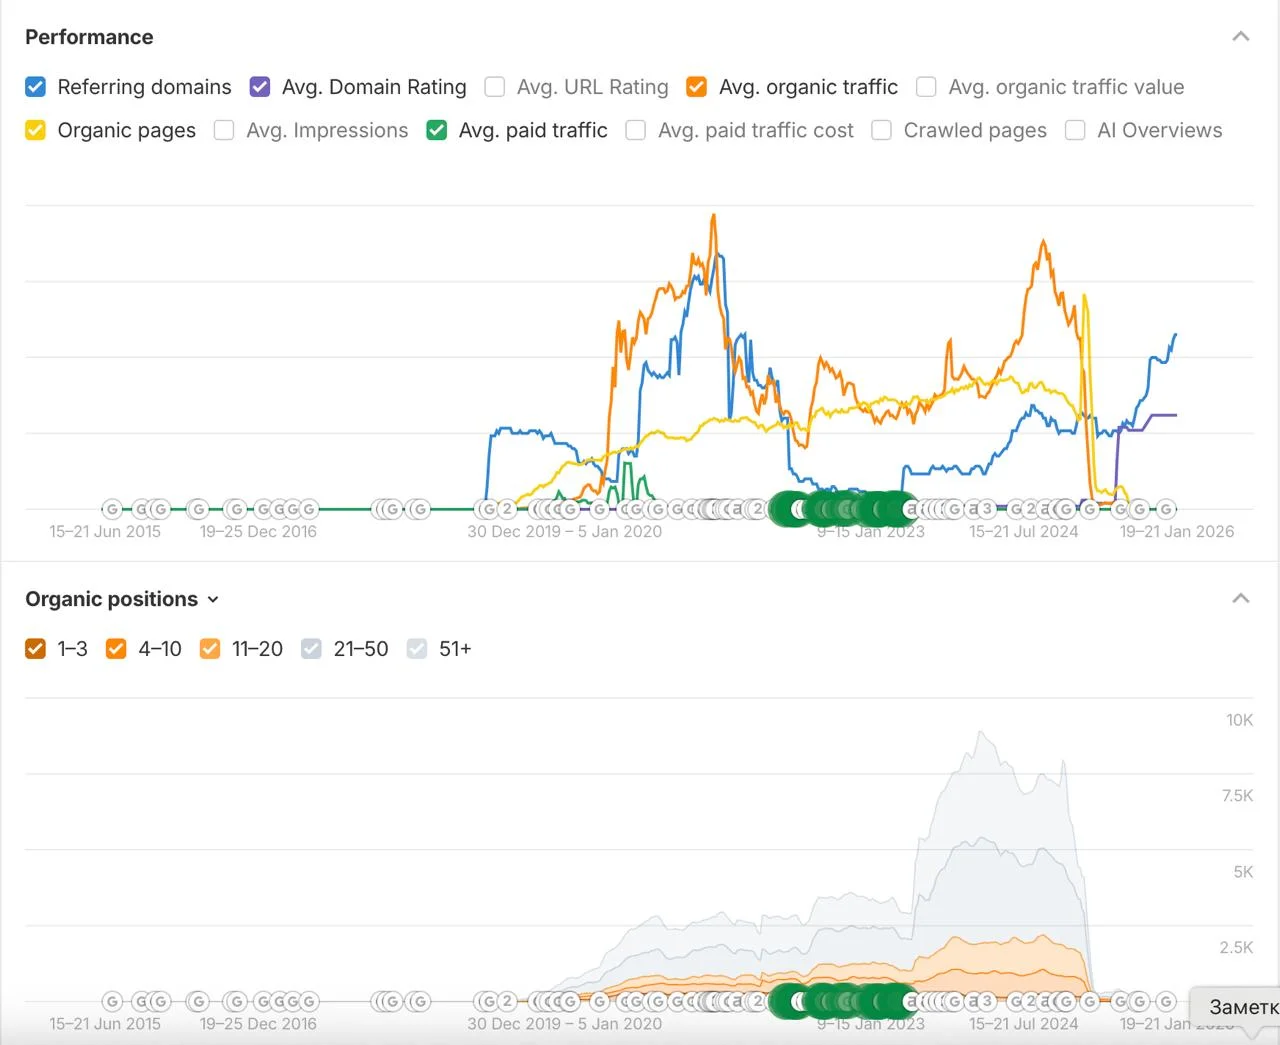This screenshot has height=1045, width=1280.
Task: Disable the 1–3 positions color checkbox
Action: coord(35,649)
